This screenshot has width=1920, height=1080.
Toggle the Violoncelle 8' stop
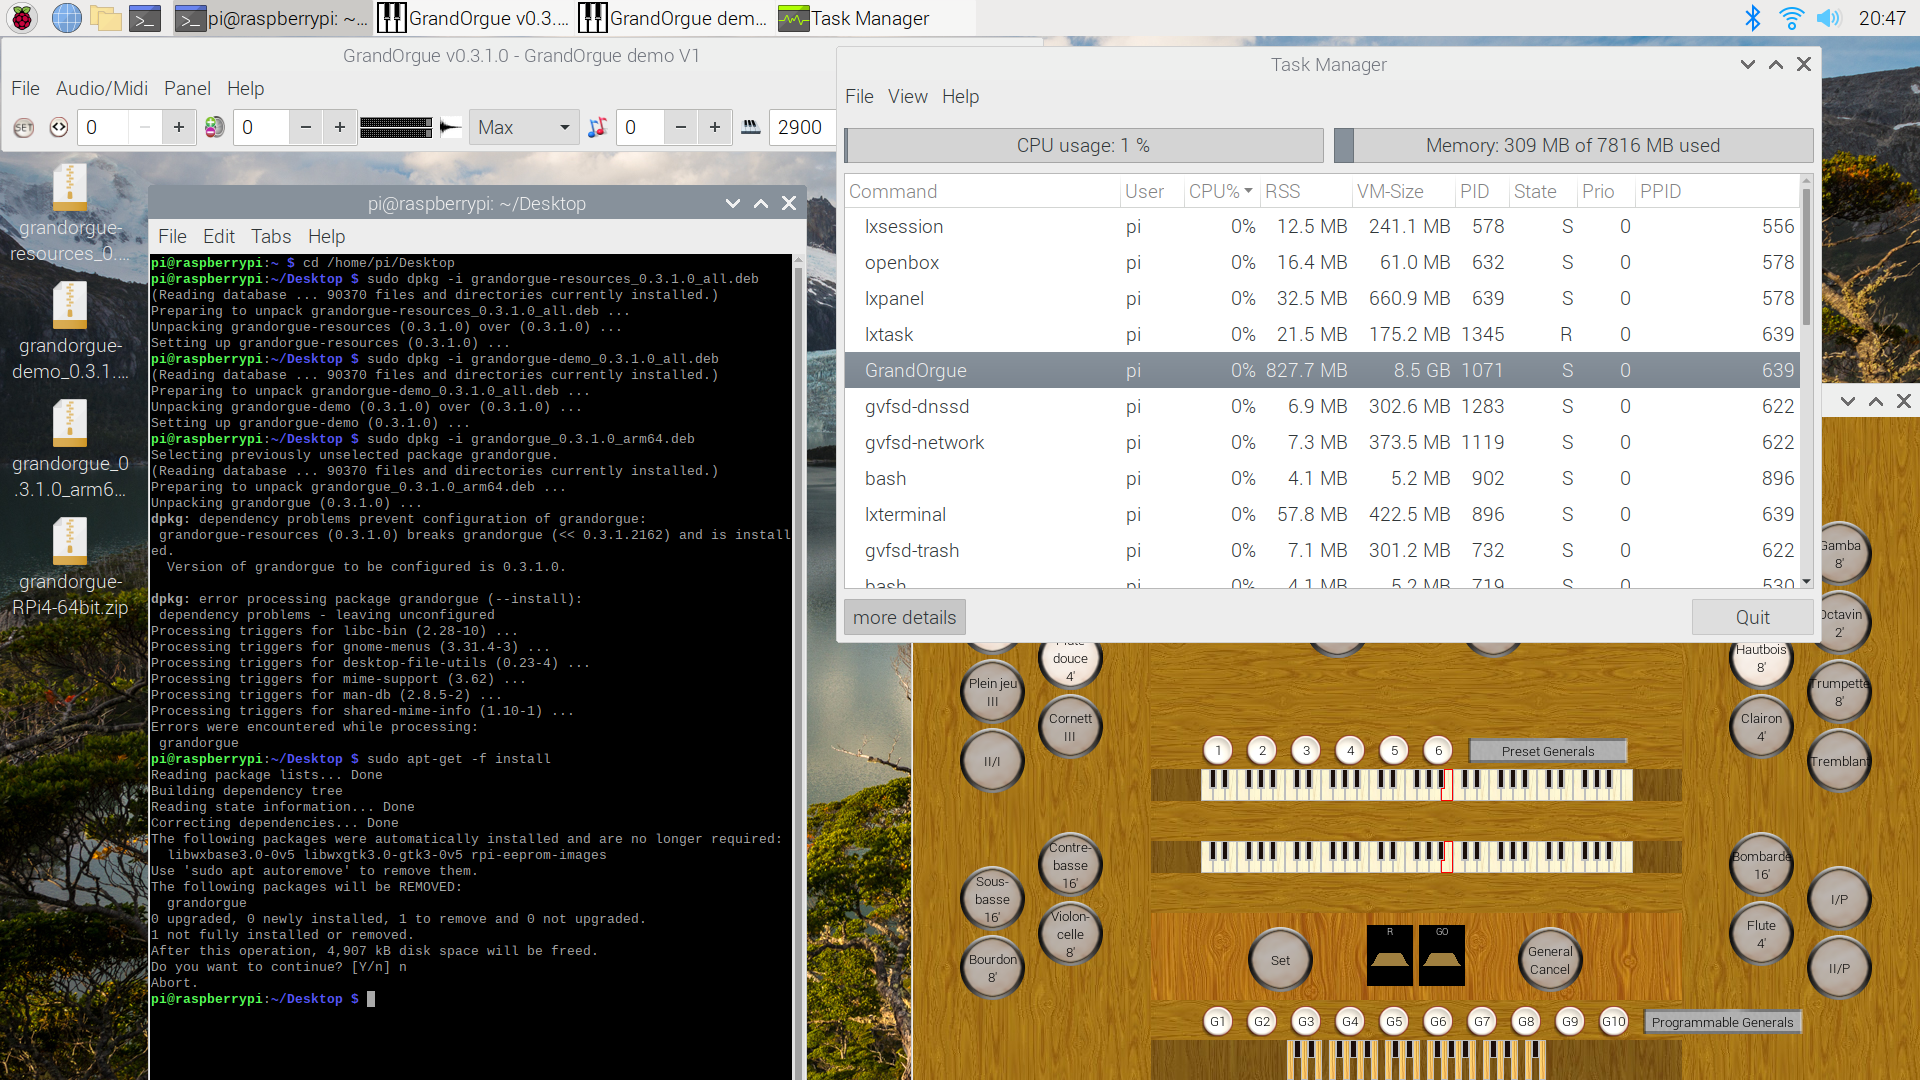click(1070, 934)
